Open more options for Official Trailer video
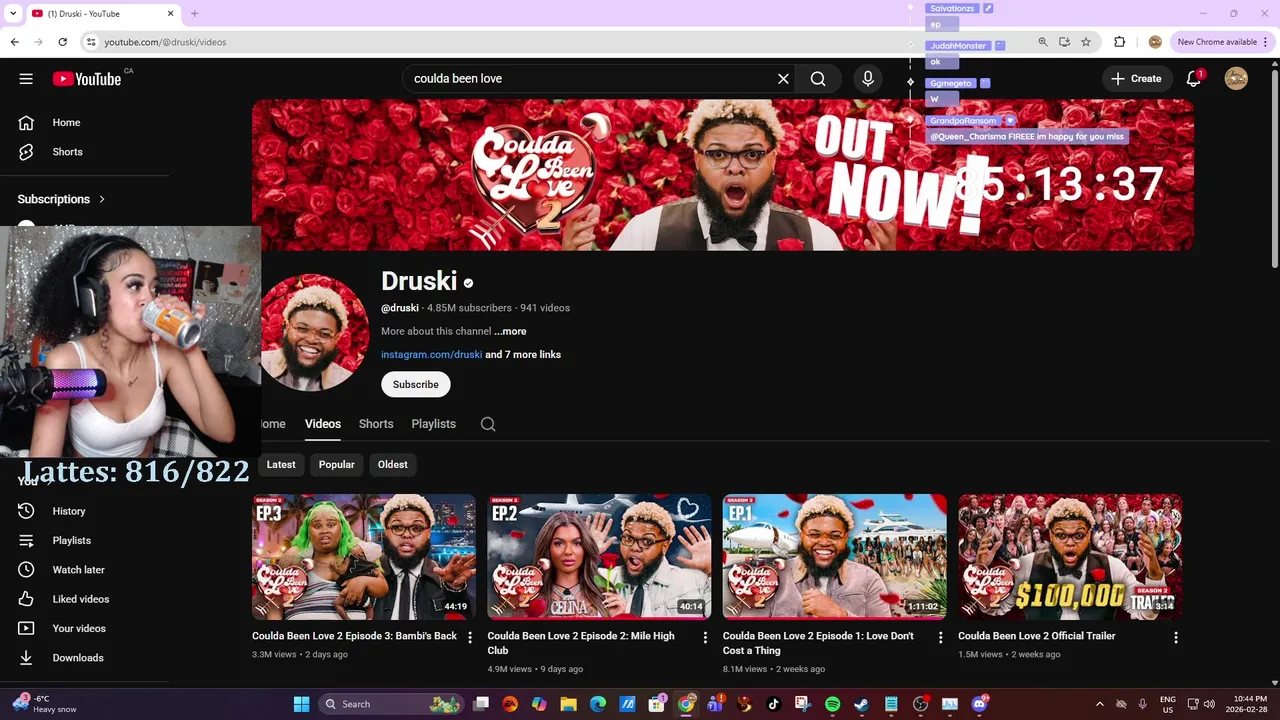 tap(1176, 637)
